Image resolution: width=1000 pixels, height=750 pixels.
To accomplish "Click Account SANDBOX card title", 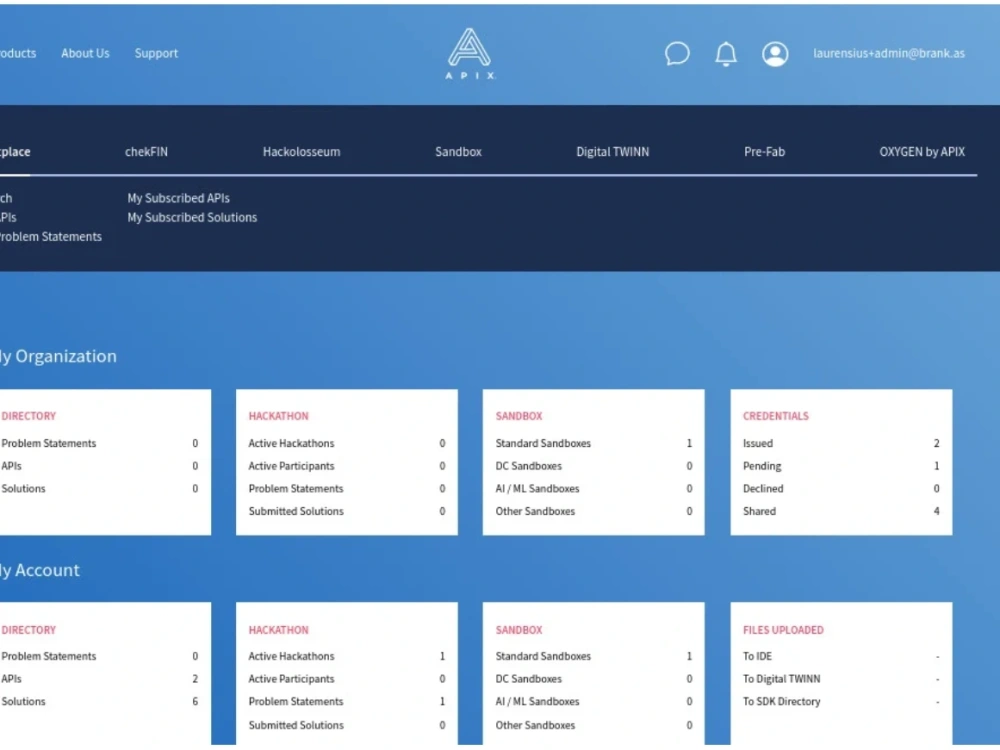I will [x=519, y=629].
